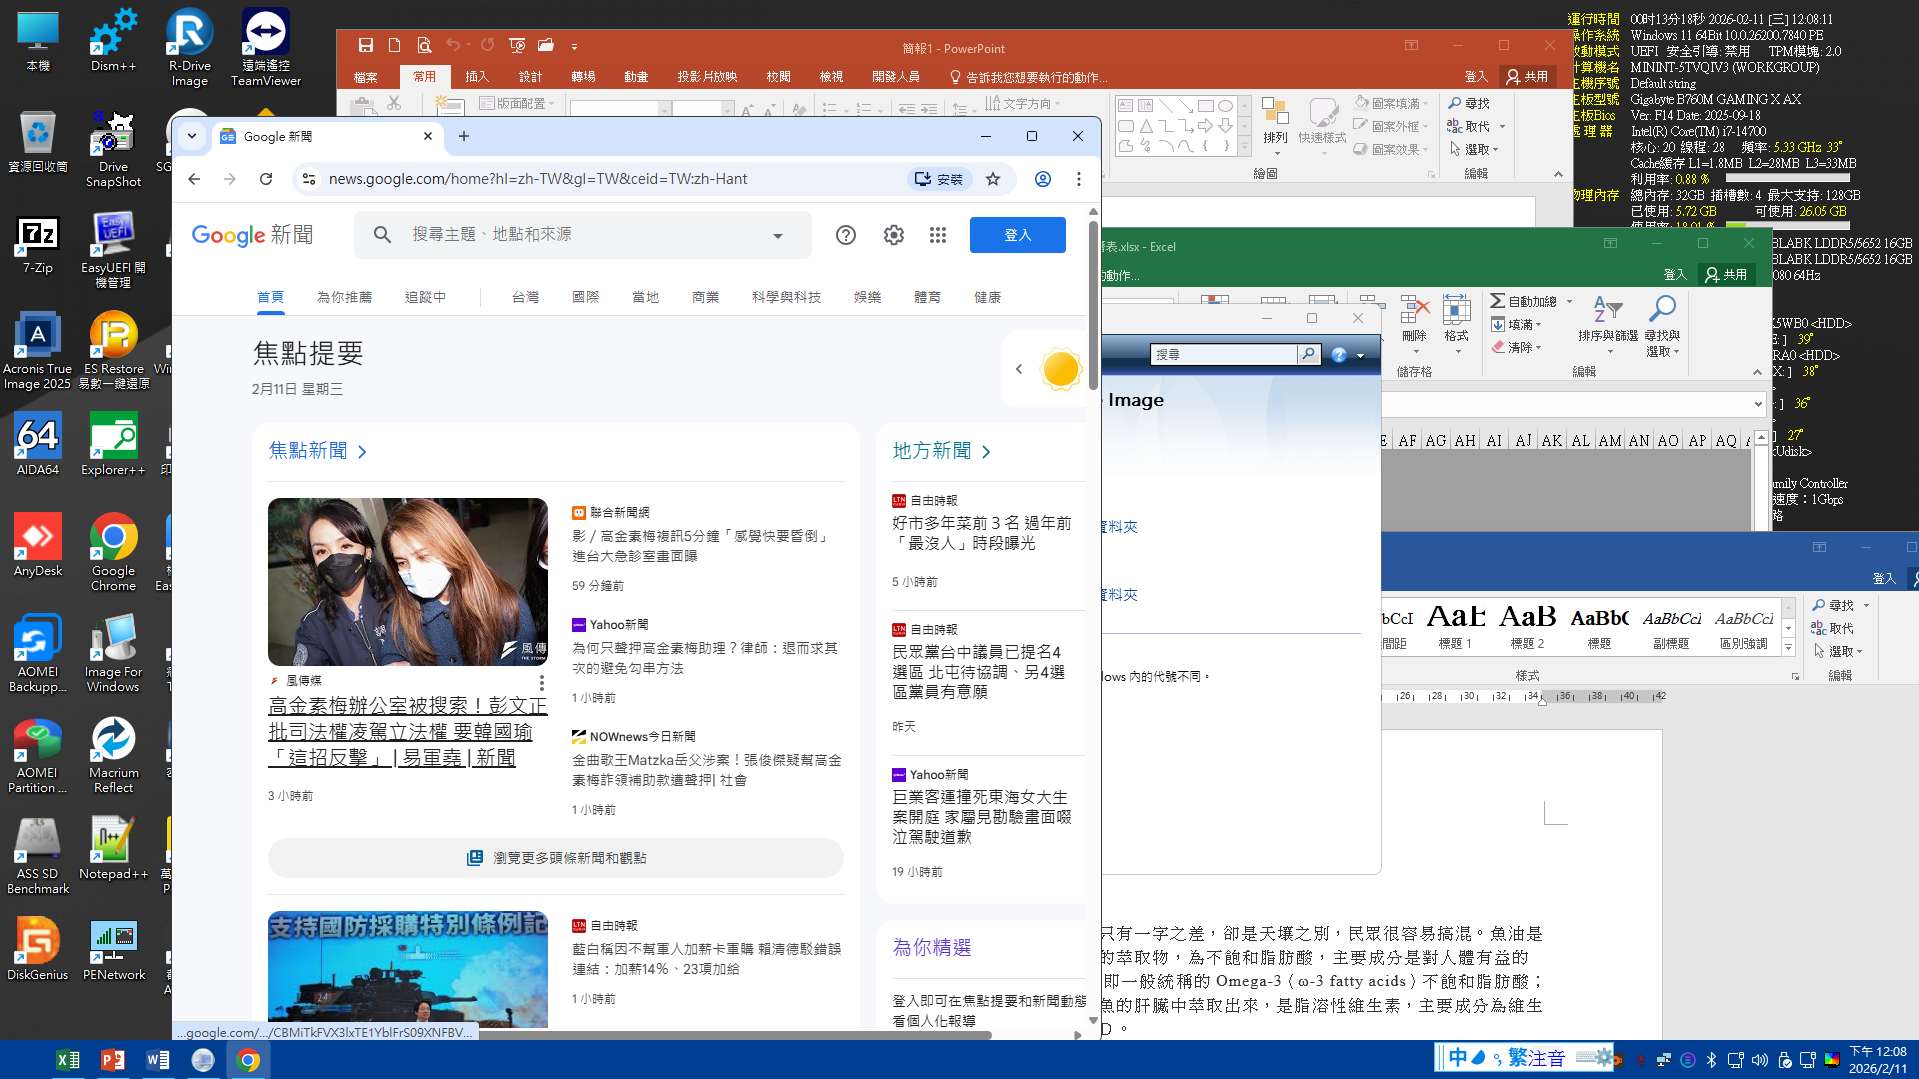Open the Chrome tab search dropdown
Screen dimensions: 1919x1079
[192, 136]
